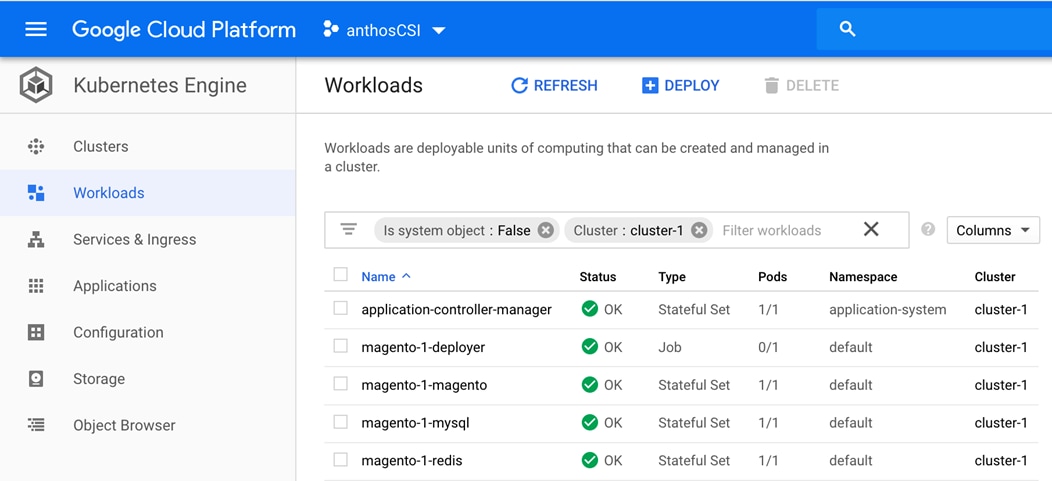Click the Status column header
The height and width of the screenshot is (481, 1052).
tap(597, 276)
